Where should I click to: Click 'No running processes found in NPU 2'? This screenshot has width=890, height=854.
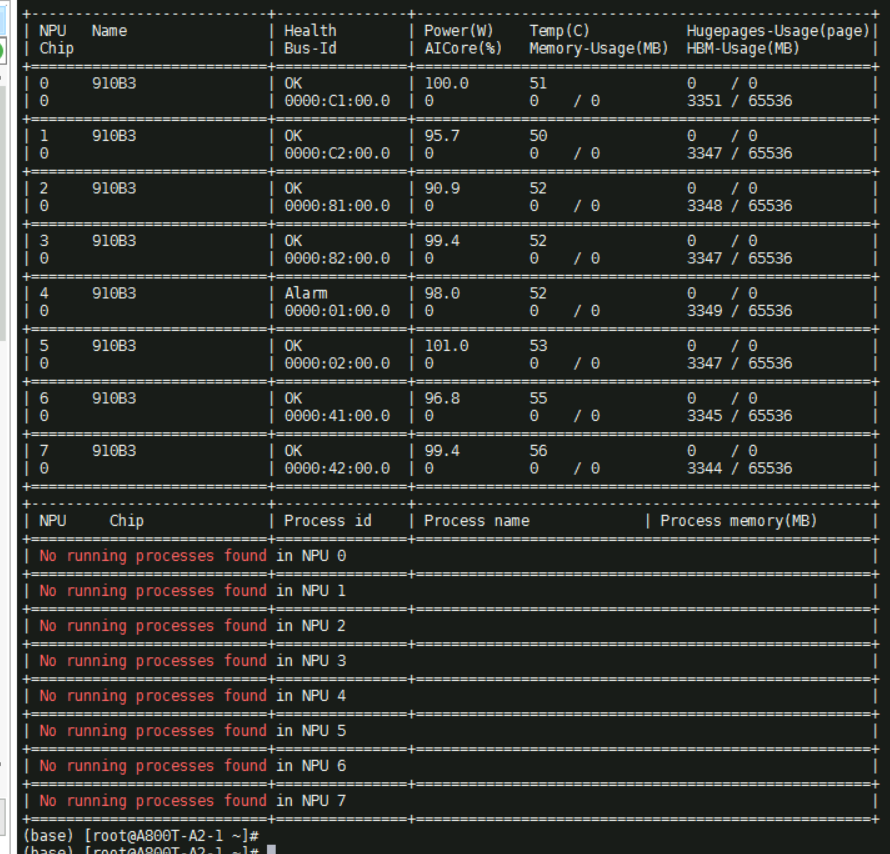tap(192, 626)
